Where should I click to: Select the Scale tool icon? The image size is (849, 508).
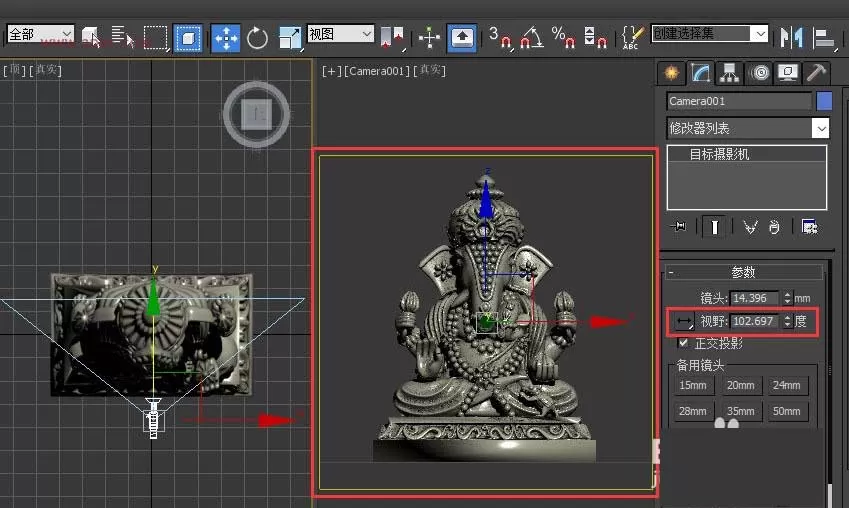click(290, 38)
